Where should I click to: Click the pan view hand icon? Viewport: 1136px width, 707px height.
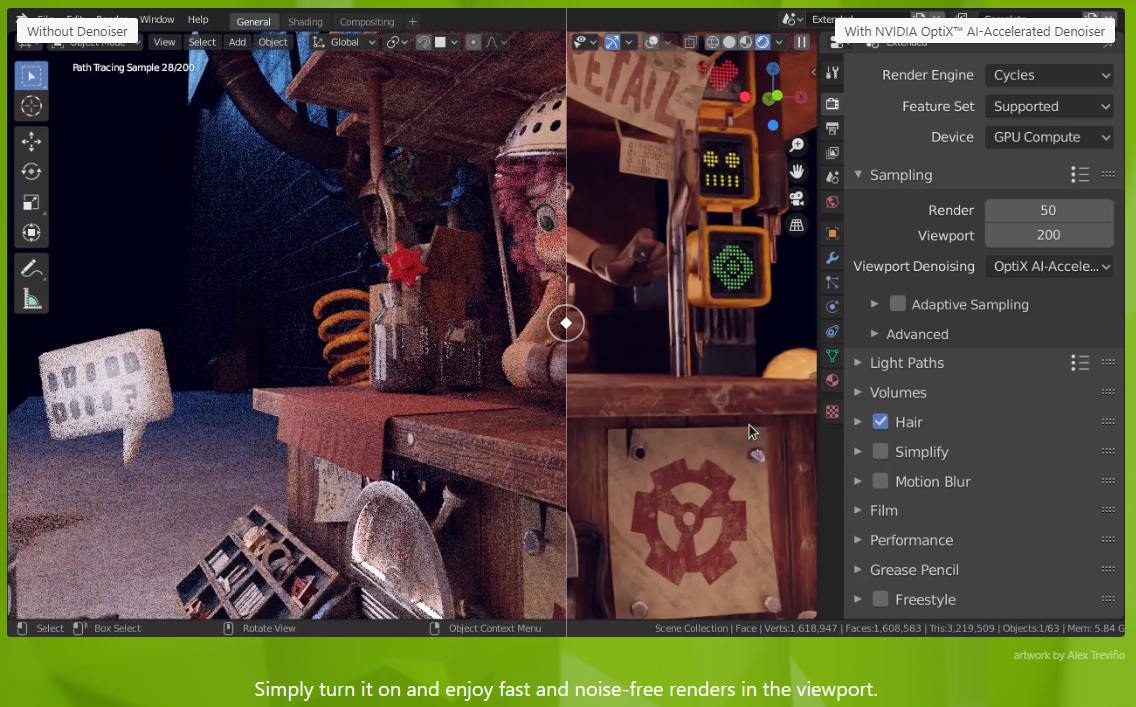(797, 172)
